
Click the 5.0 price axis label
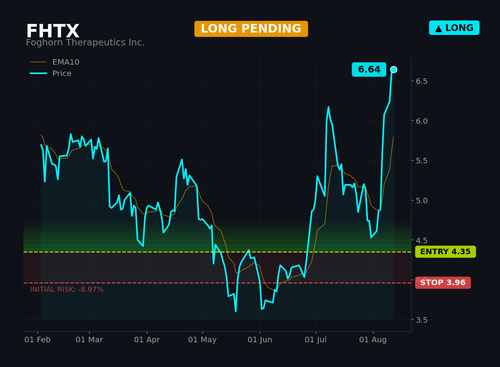(x=421, y=201)
